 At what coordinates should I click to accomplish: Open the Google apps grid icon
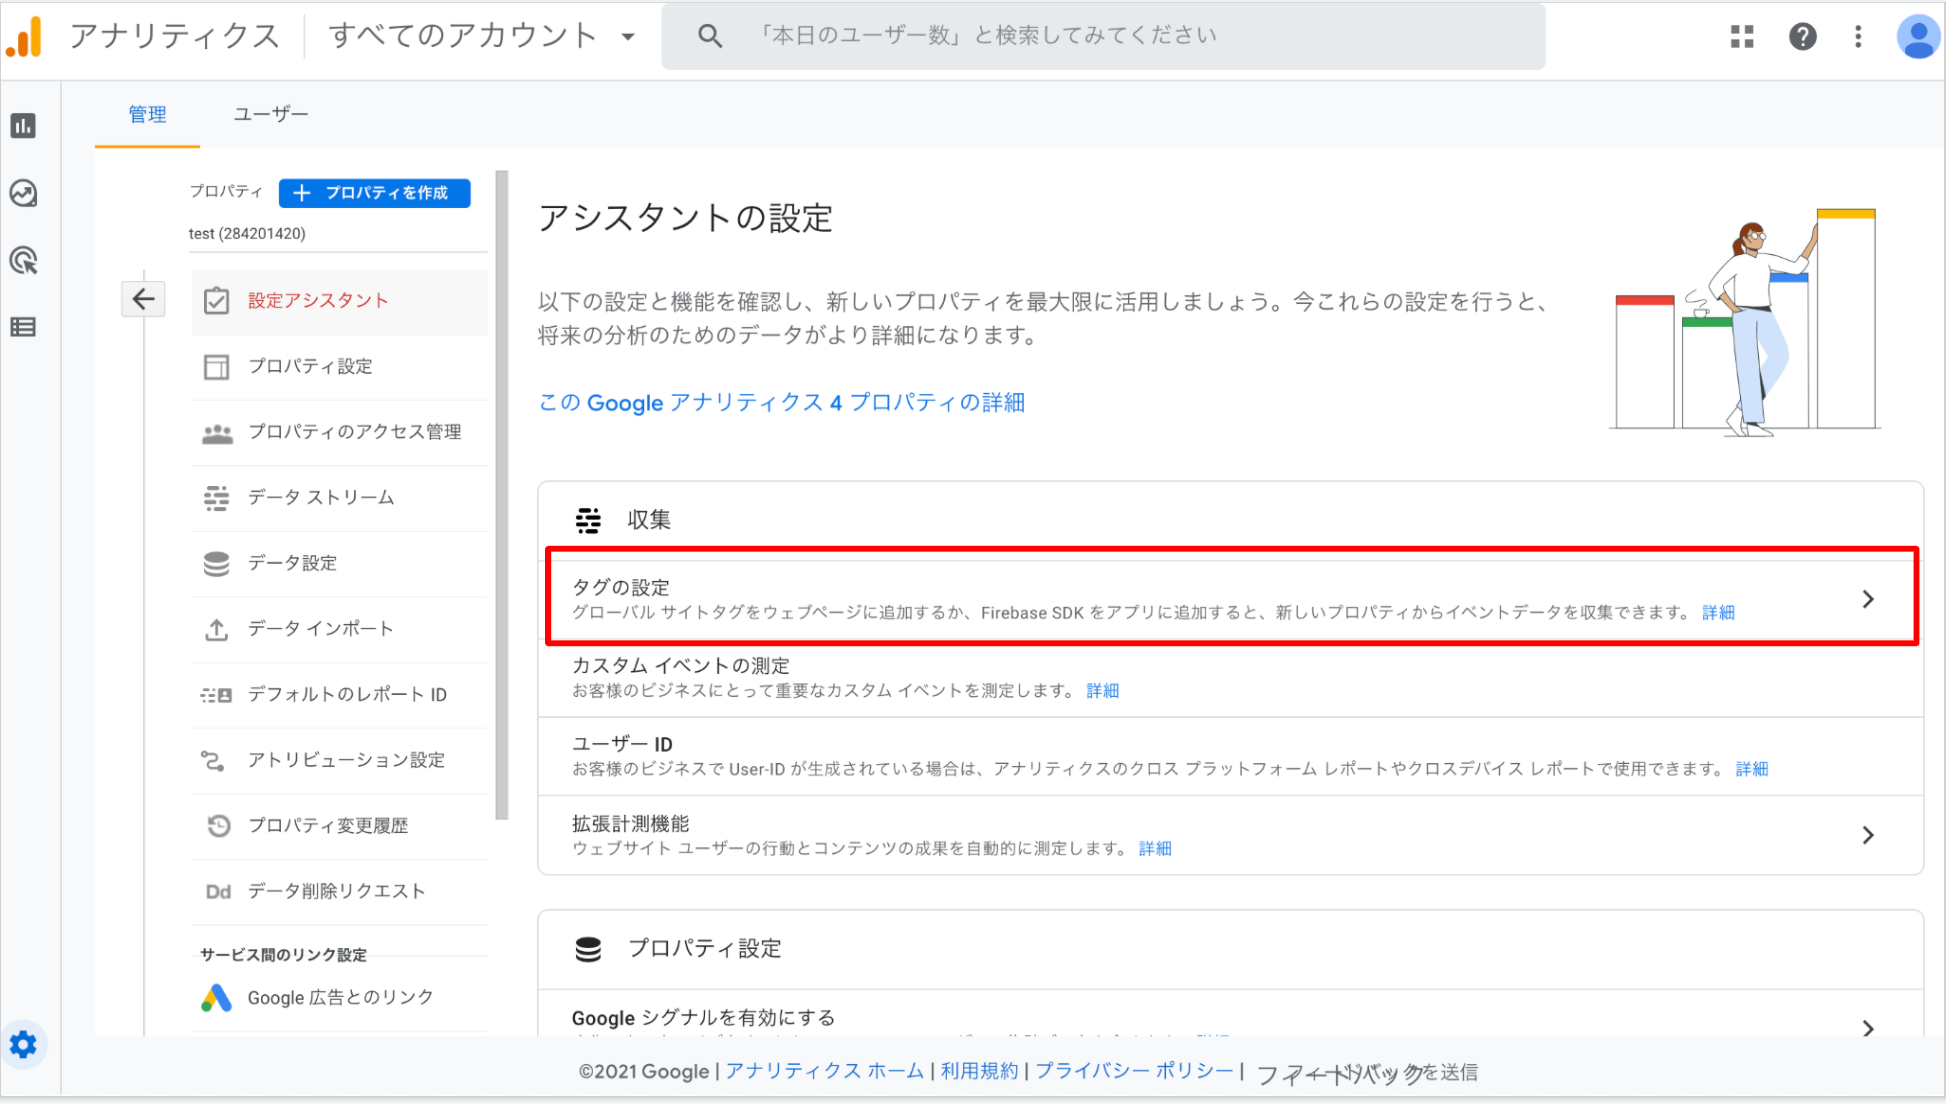(x=1742, y=37)
